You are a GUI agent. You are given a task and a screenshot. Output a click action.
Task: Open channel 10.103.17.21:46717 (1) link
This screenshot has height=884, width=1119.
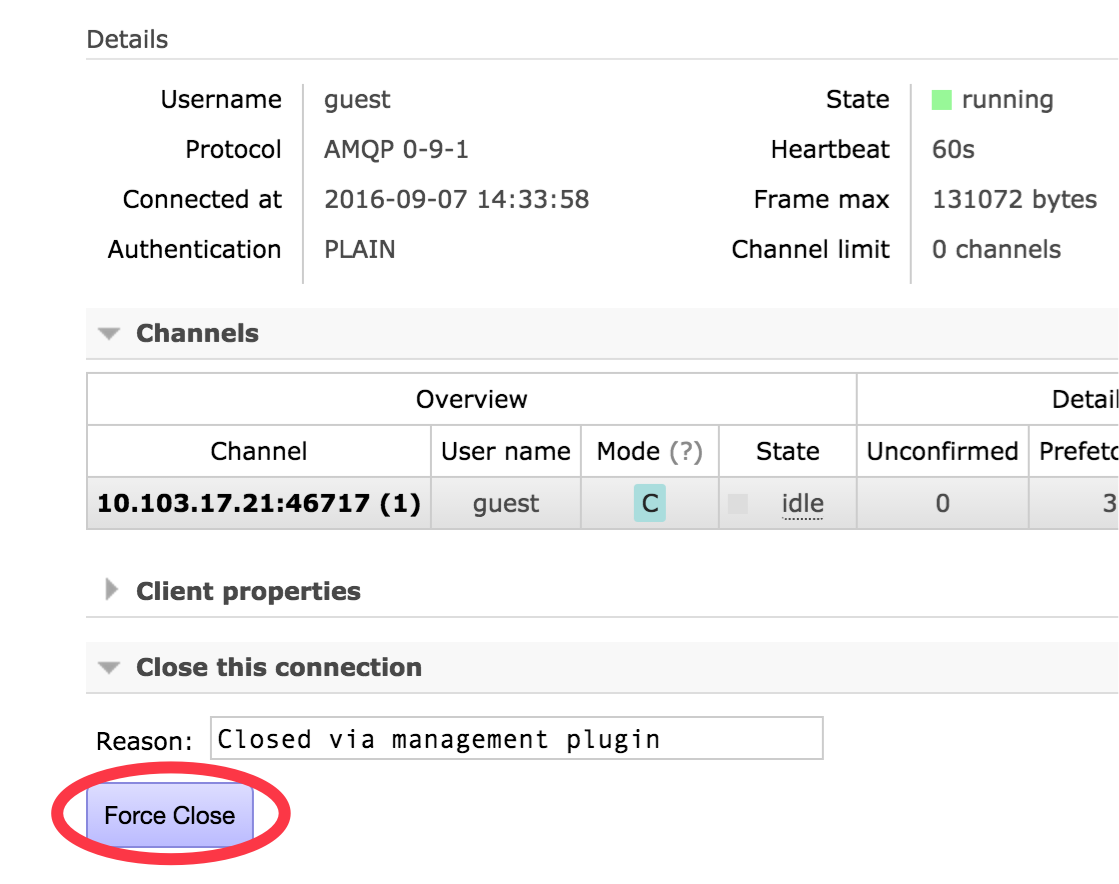[259, 503]
